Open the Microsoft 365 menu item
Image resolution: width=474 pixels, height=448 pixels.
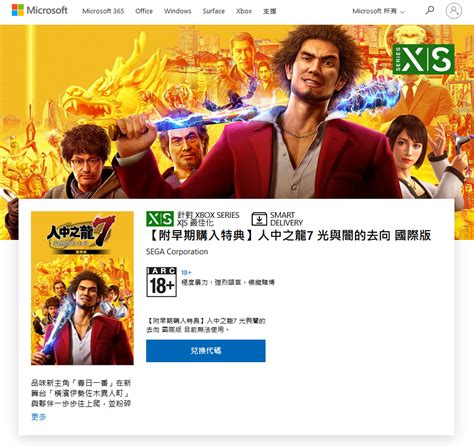(x=103, y=11)
